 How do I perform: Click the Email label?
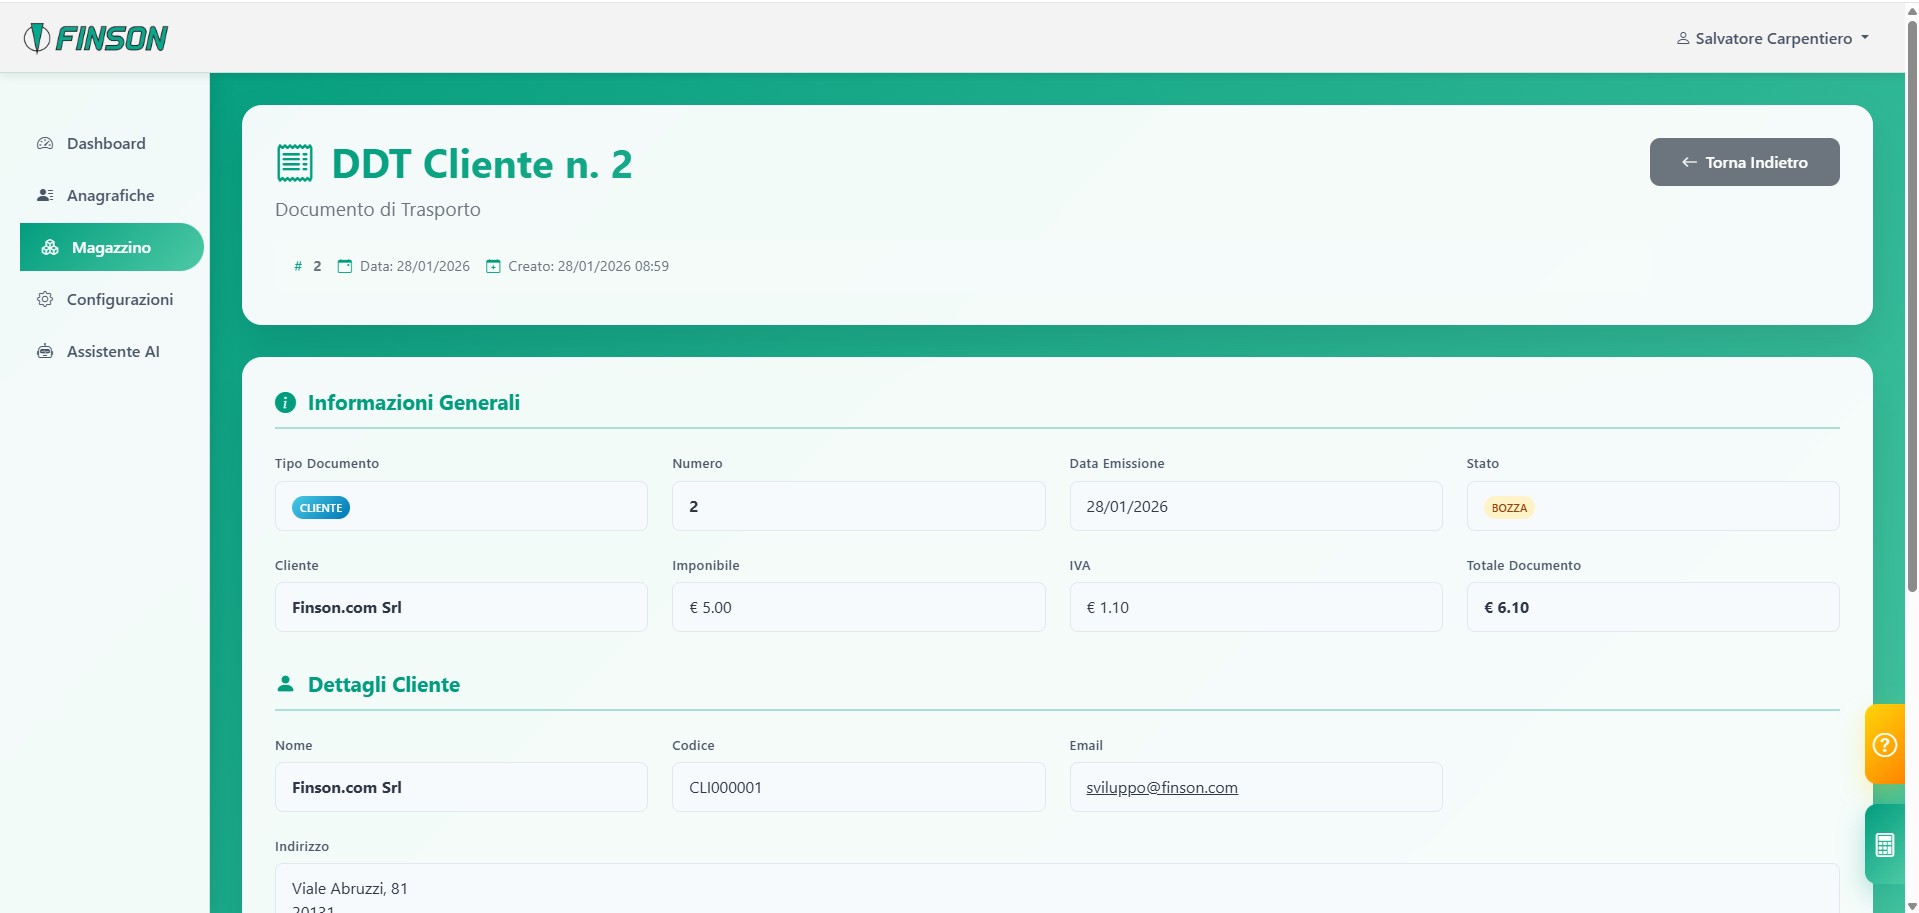pyautogui.click(x=1086, y=745)
